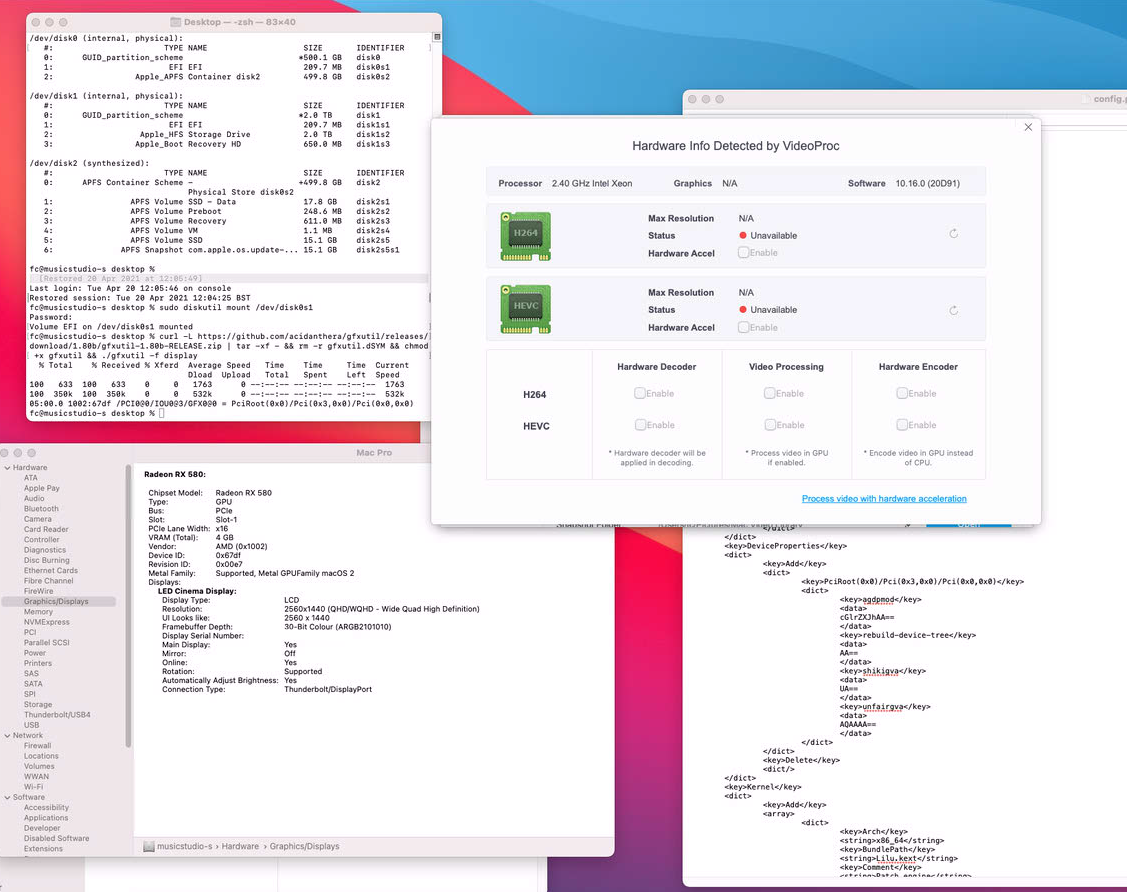Viewport: 1127px width, 892px height.
Task: Enable Hardware Accel for HEVC
Action: (744, 327)
